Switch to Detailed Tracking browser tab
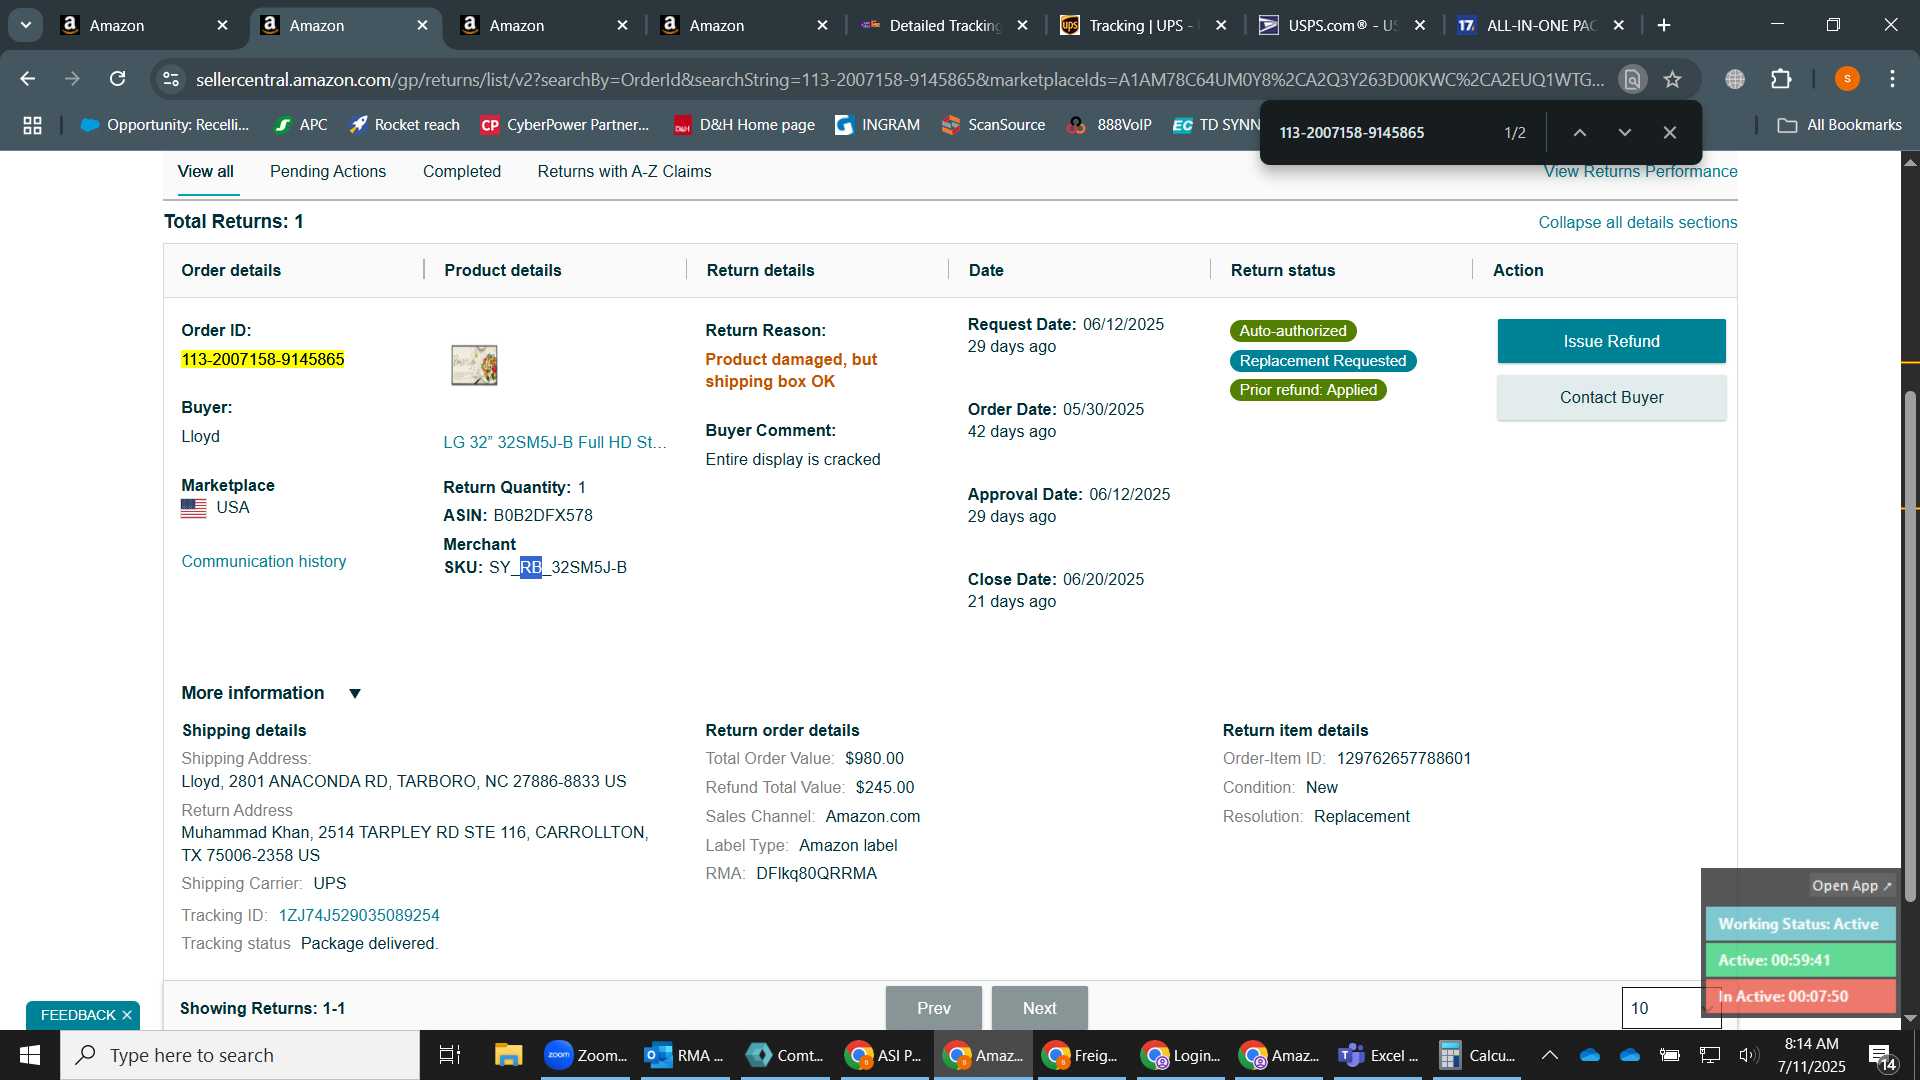Viewport: 1920px width, 1080px height. (944, 25)
